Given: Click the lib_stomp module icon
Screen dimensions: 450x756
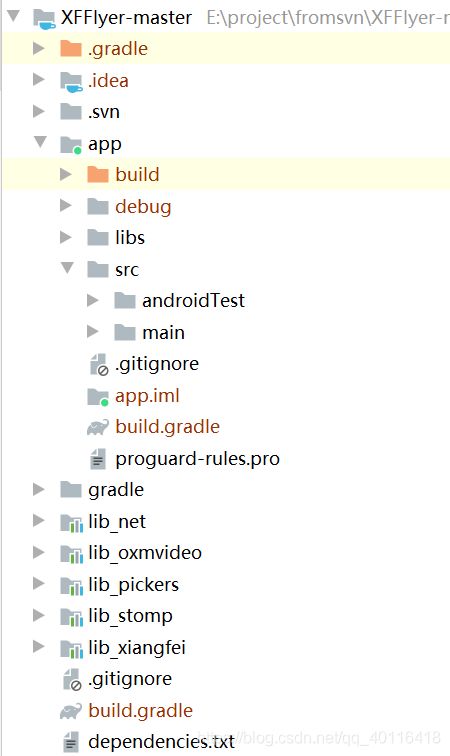Looking at the screenshot, I should (x=71, y=617).
